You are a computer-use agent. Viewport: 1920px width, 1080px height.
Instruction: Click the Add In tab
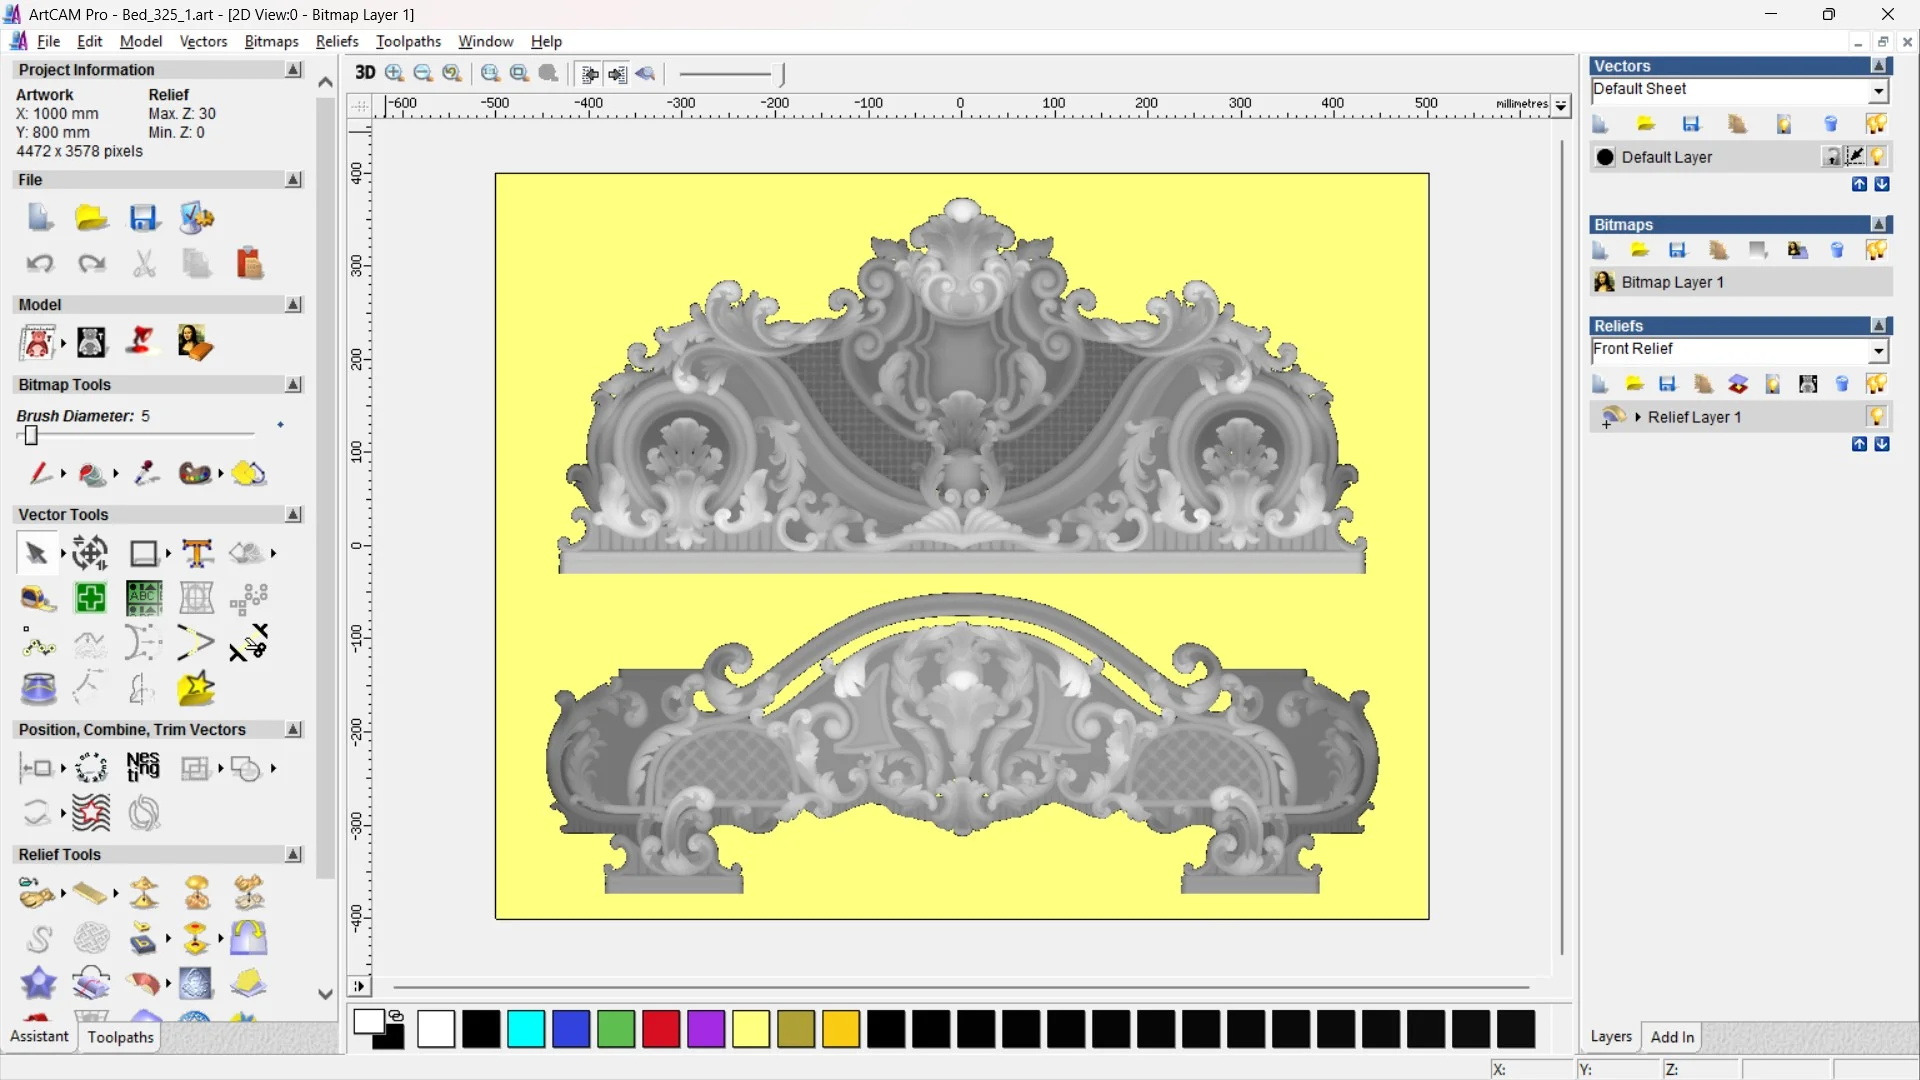(x=1671, y=1037)
